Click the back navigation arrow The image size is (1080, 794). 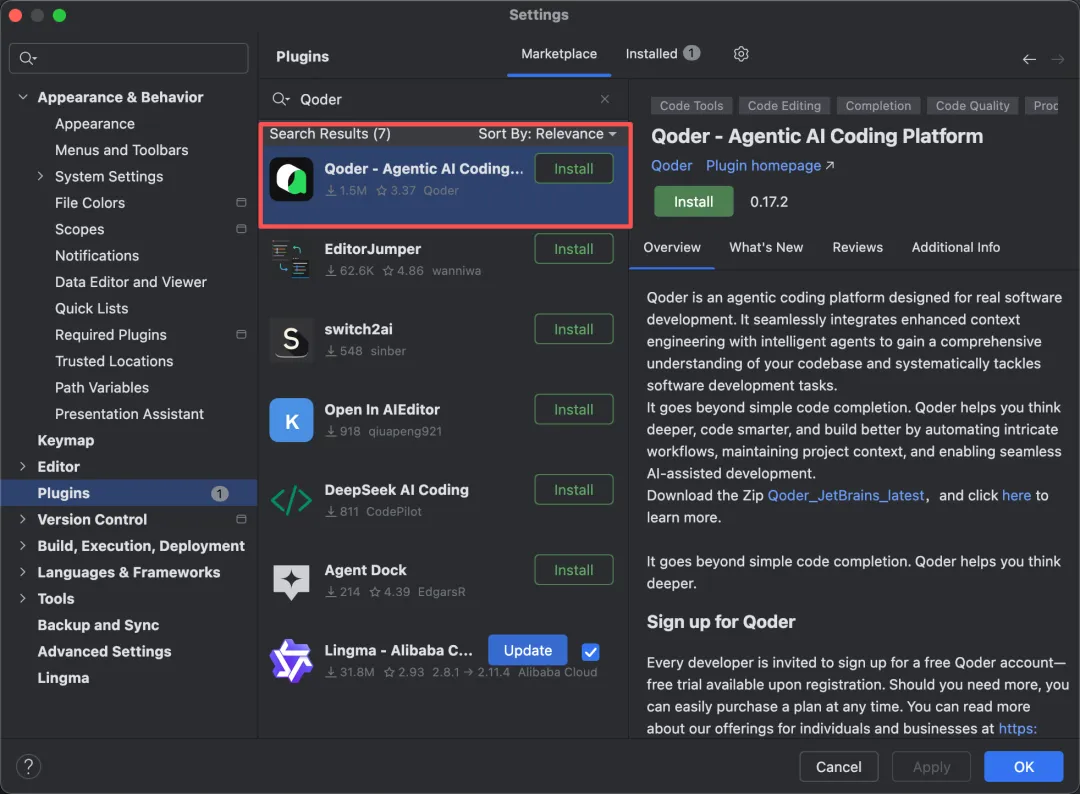click(x=1028, y=59)
